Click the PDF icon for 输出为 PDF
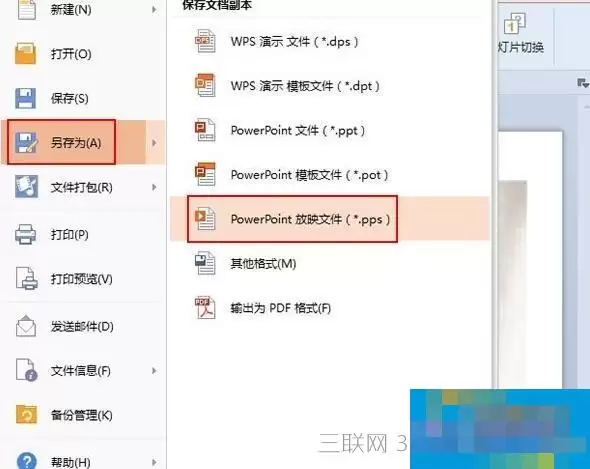Screen dimensions: 590x469 205,308
